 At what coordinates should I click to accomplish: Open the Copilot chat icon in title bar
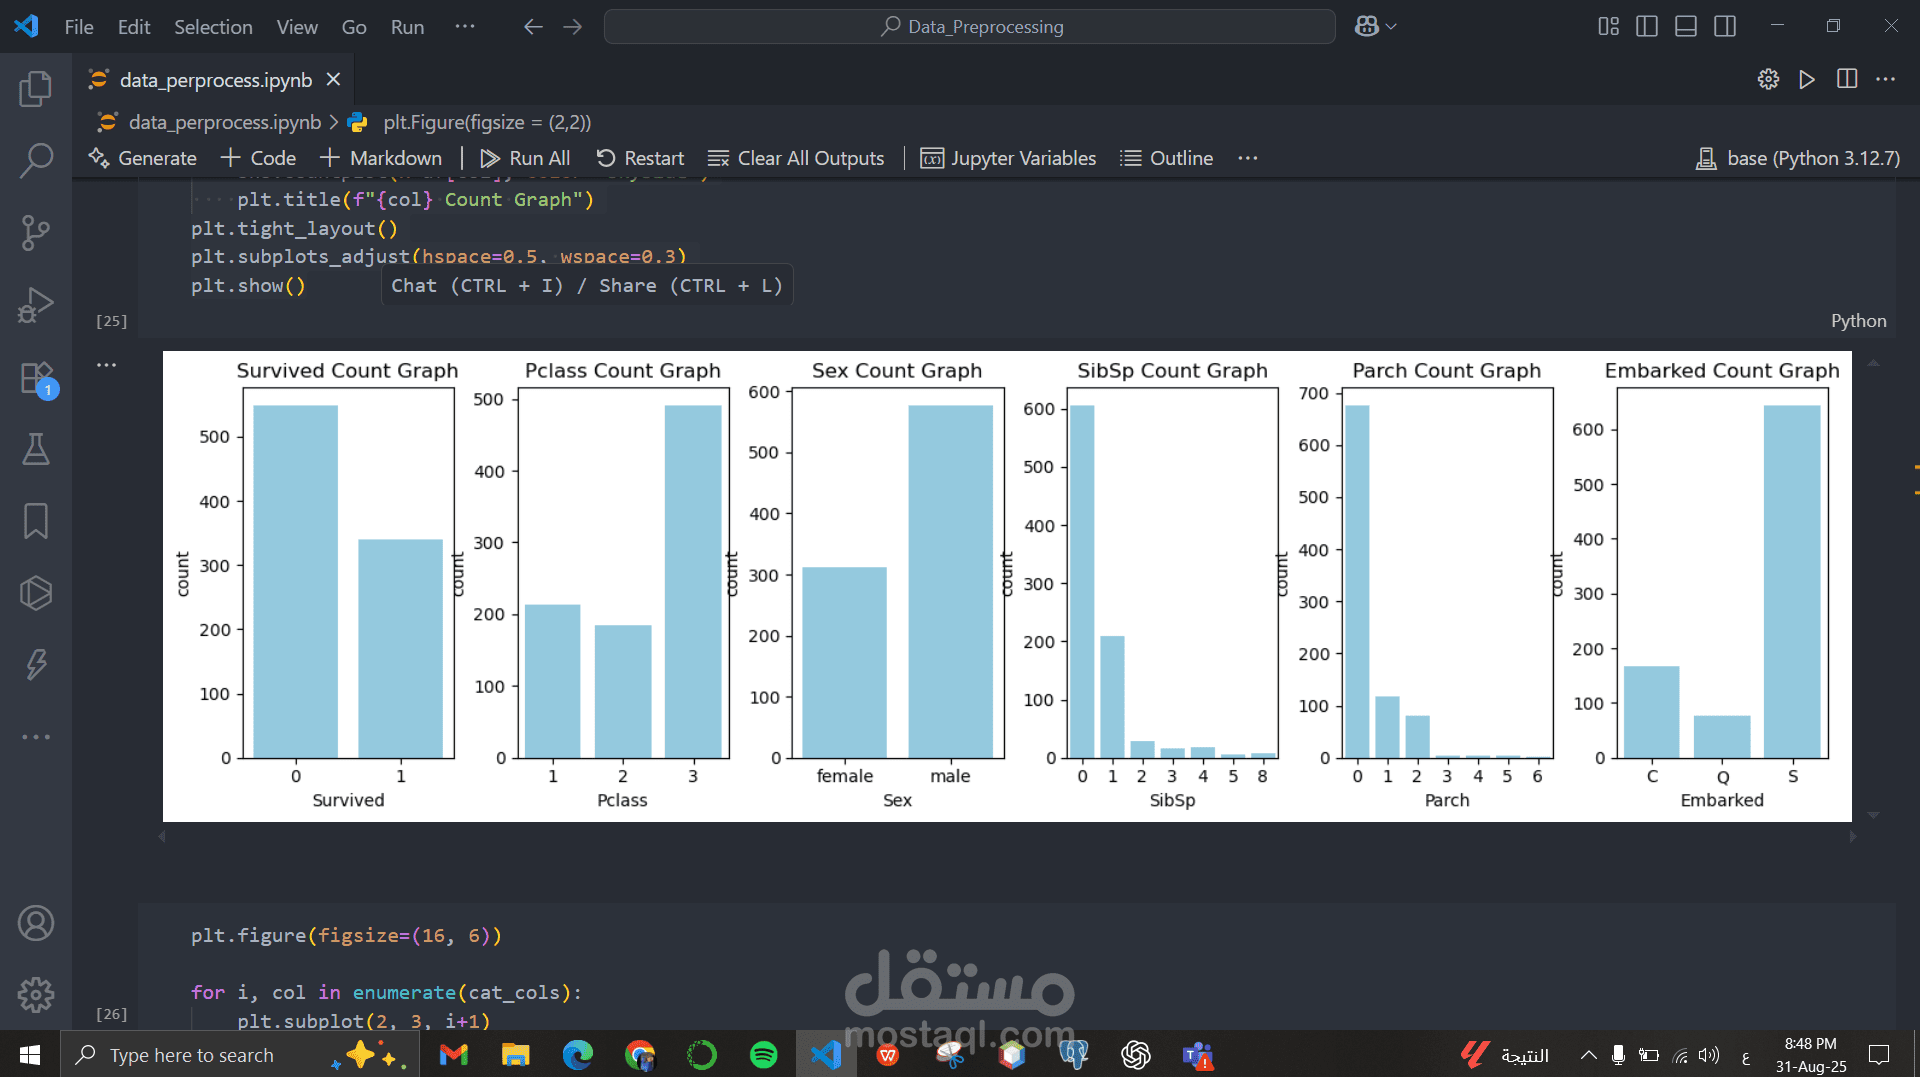pyautogui.click(x=1367, y=27)
